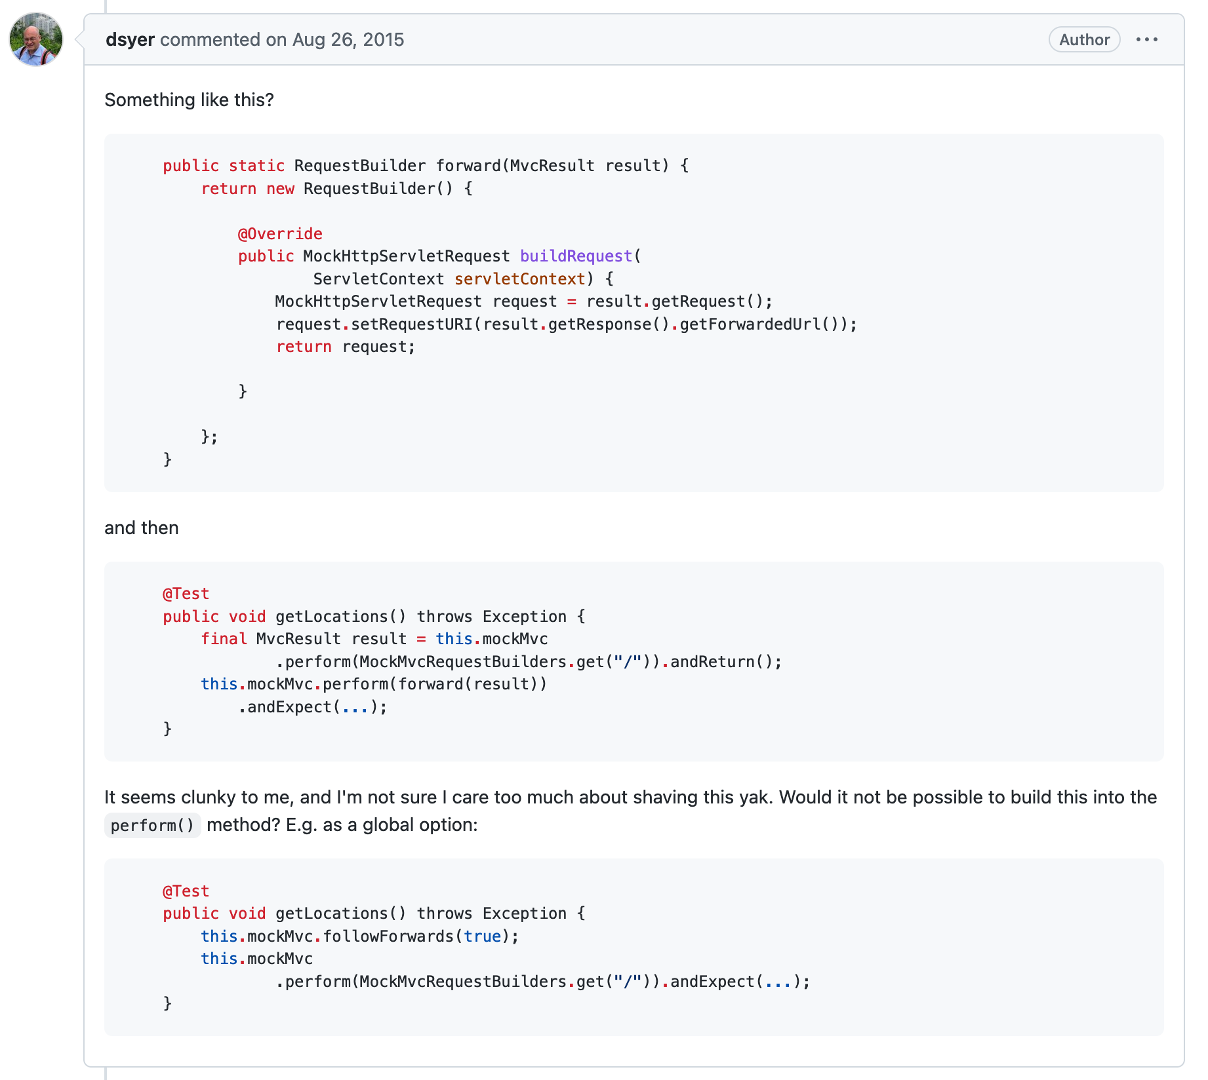Open the dsyer username profile link
The height and width of the screenshot is (1080, 1208).
point(130,40)
